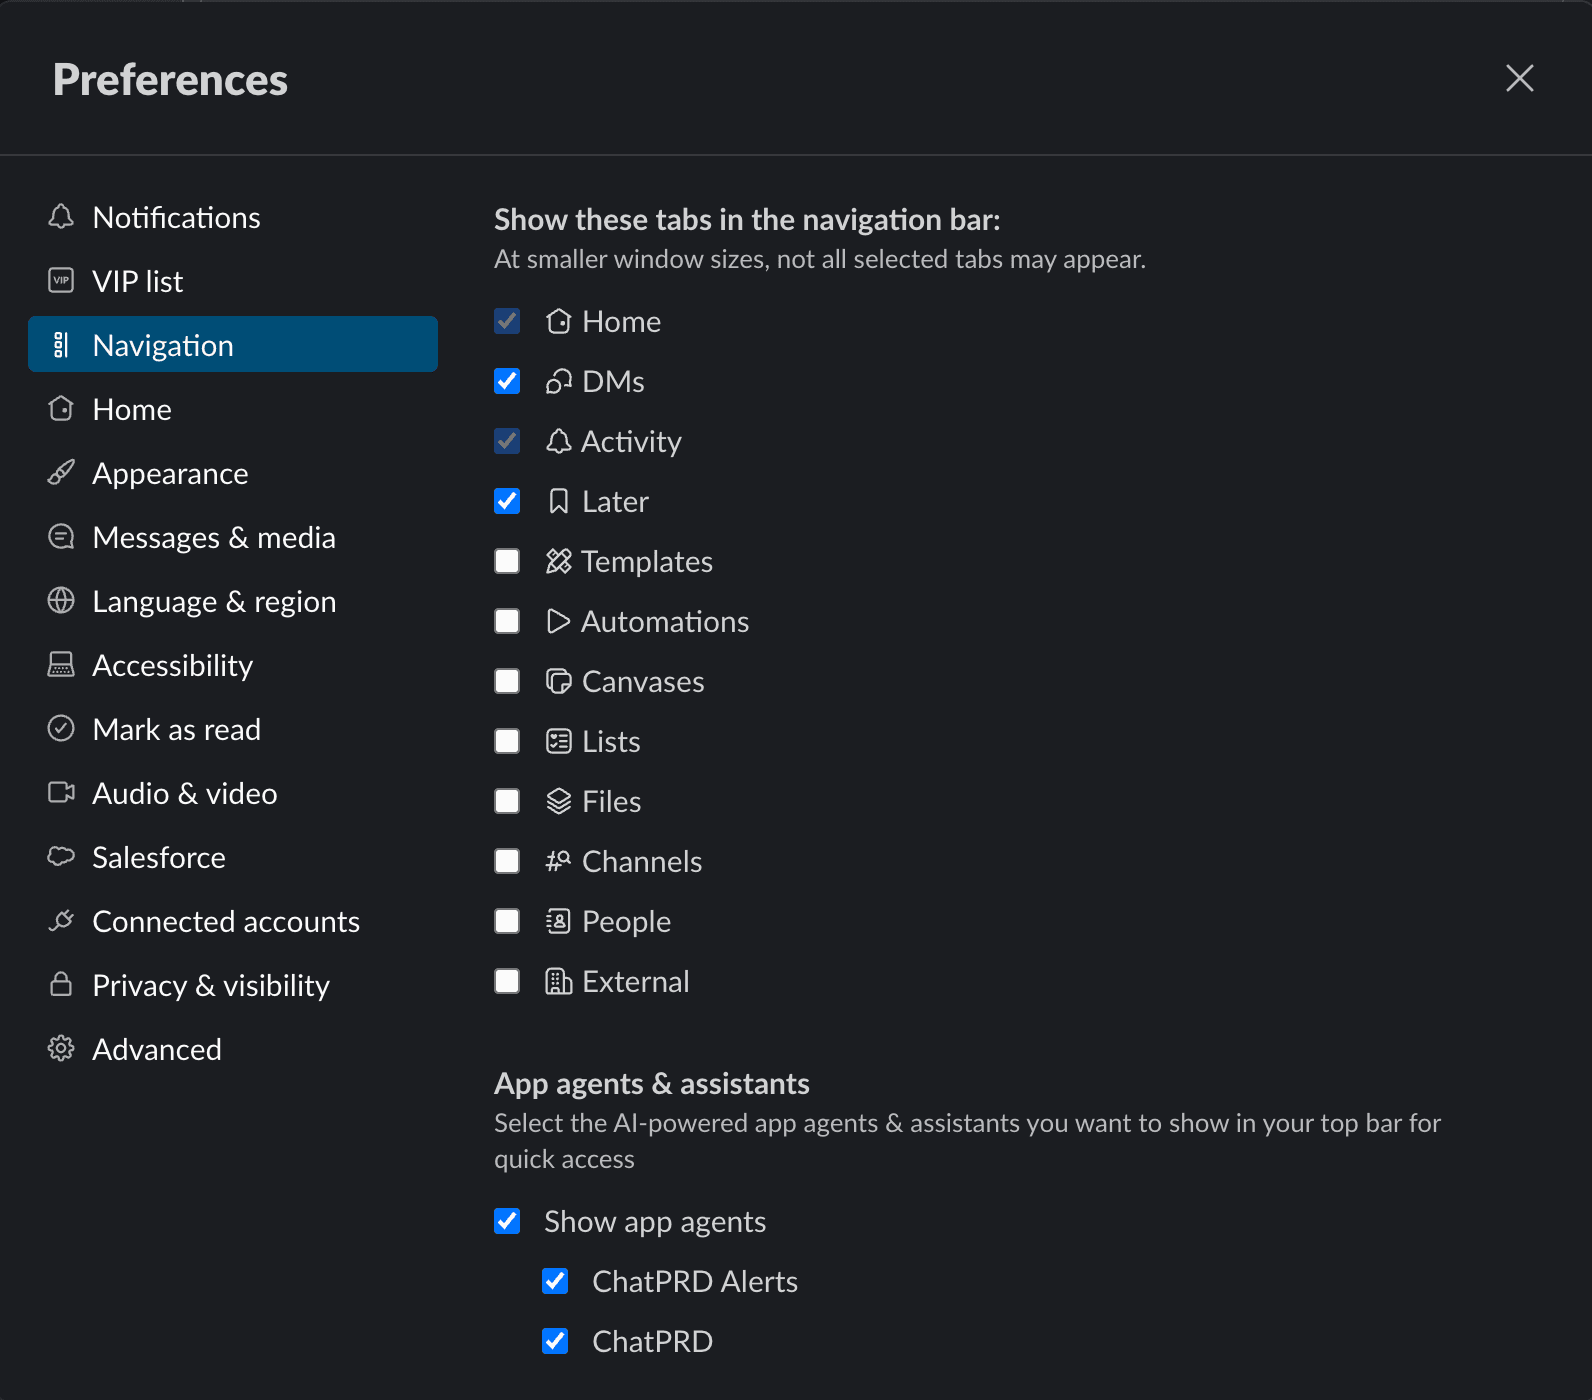Click the bell icon beside Notifications
The height and width of the screenshot is (1400, 1592).
(61, 217)
